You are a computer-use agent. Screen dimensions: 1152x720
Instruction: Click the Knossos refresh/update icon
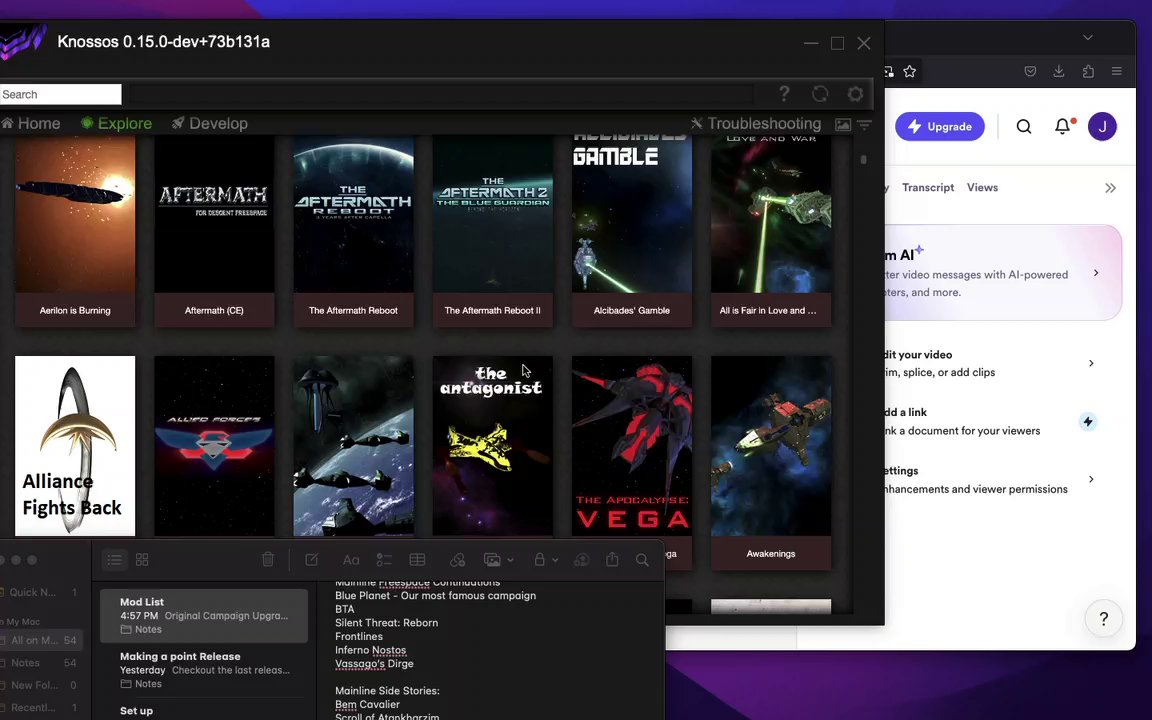point(820,94)
